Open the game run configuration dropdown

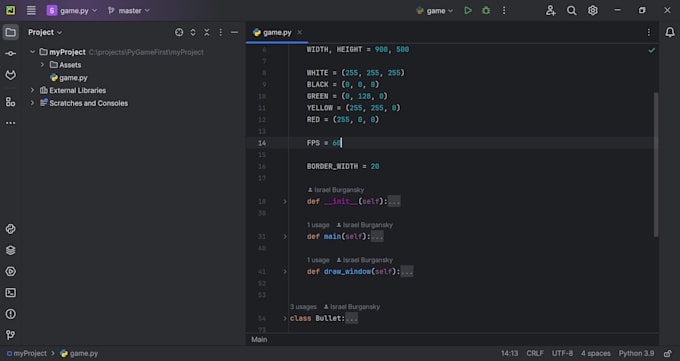tap(435, 10)
